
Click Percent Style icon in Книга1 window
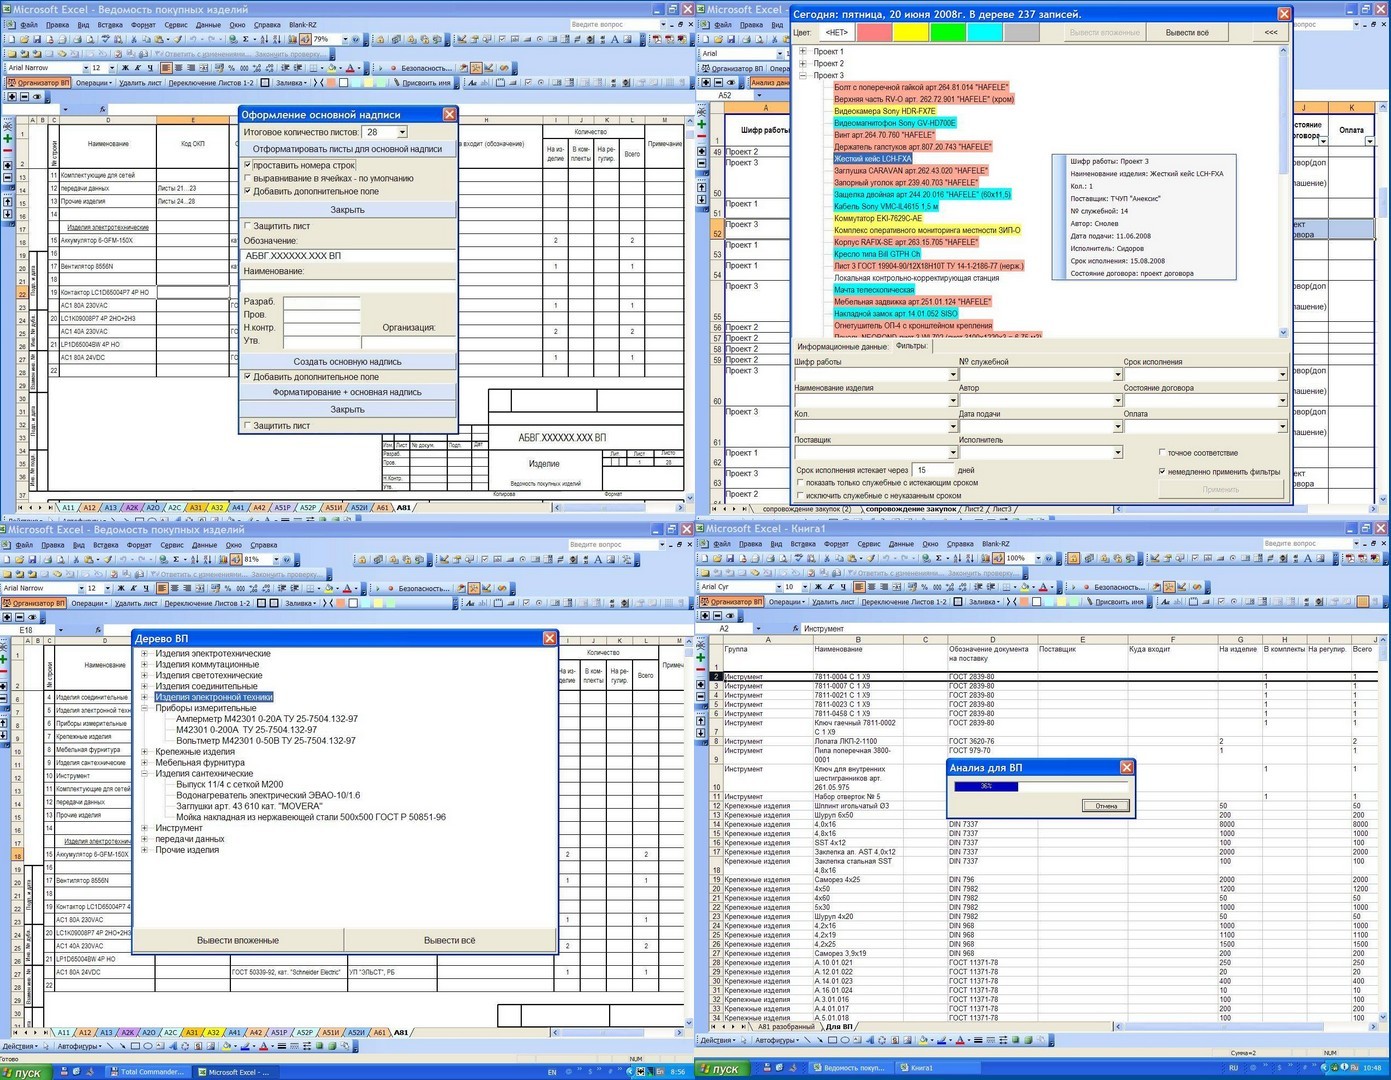(924, 587)
